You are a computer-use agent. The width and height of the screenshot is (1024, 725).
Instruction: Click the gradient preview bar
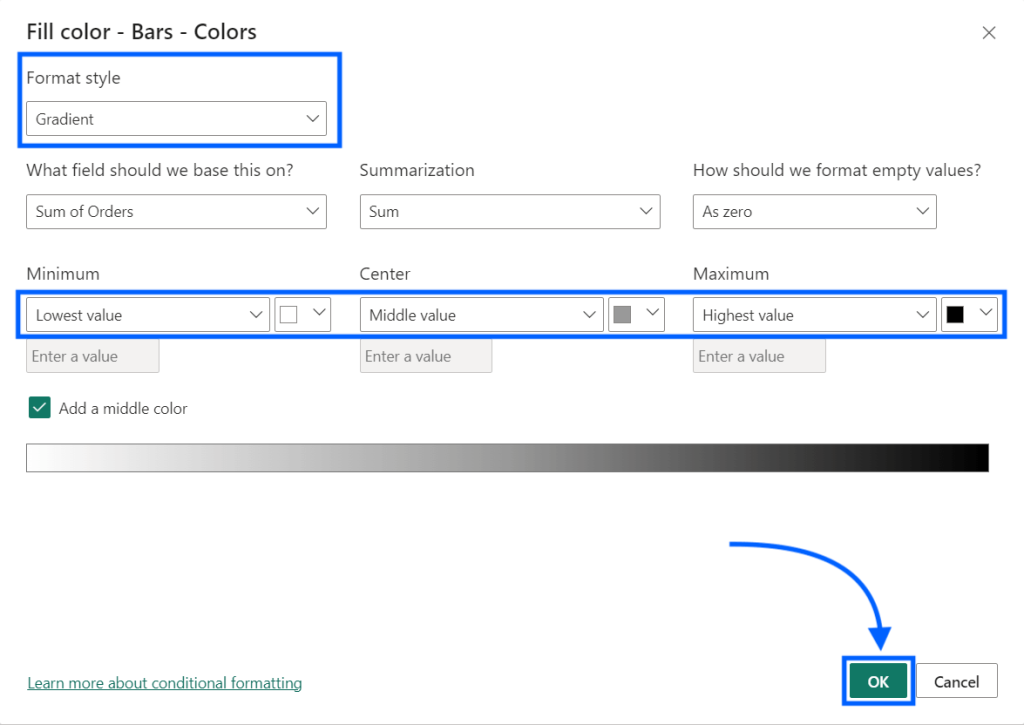(x=507, y=458)
